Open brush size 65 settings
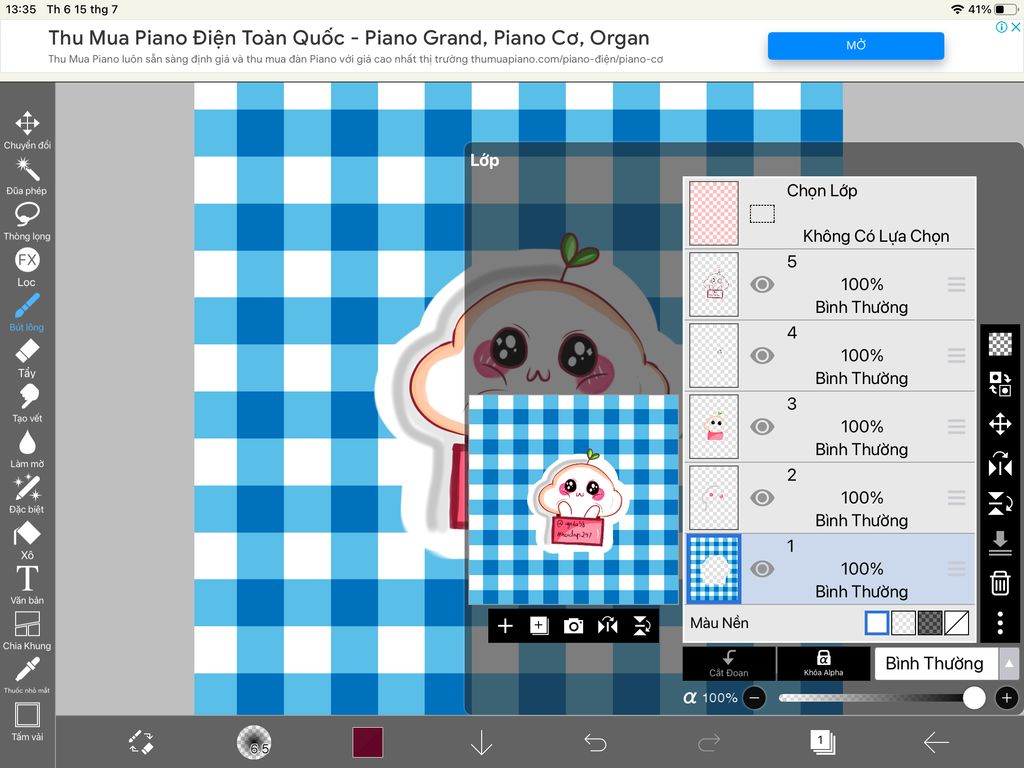This screenshot has height=768, width=1024. (x=253, y=743)
